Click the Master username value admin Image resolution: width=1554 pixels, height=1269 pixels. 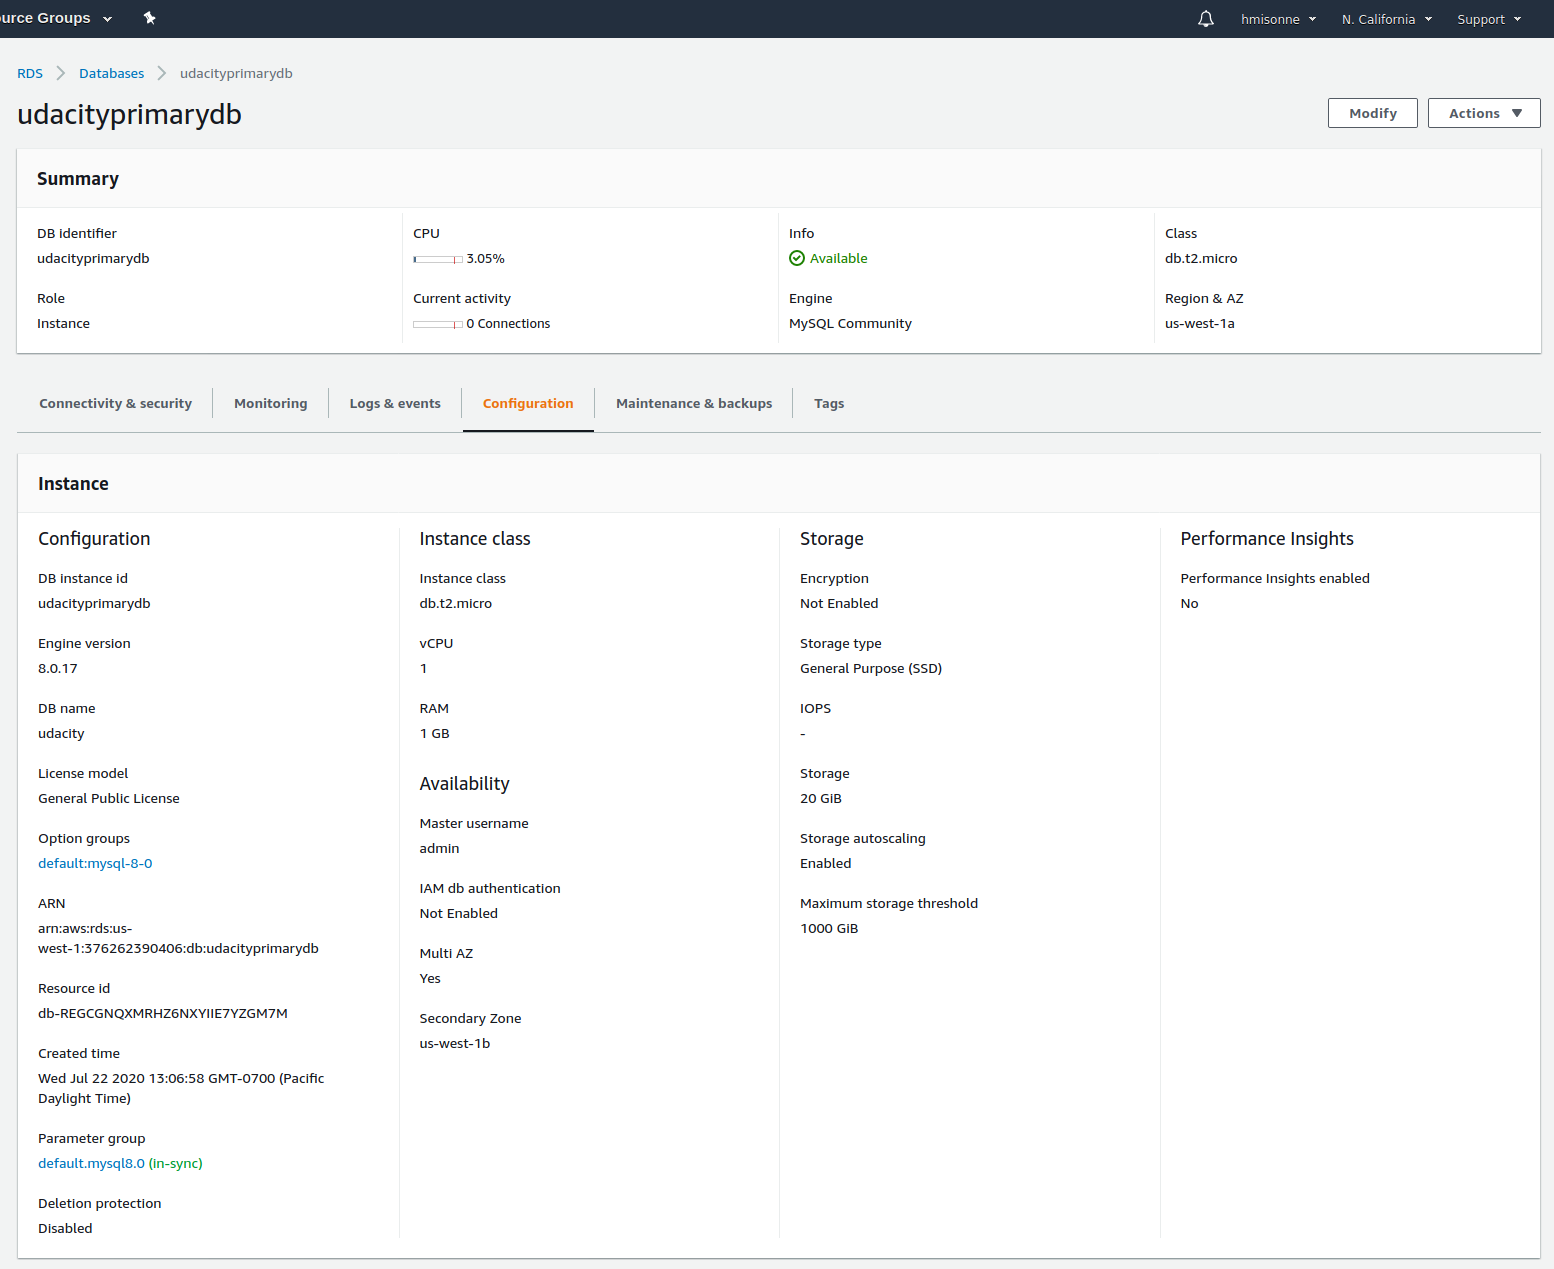[440, 848]
